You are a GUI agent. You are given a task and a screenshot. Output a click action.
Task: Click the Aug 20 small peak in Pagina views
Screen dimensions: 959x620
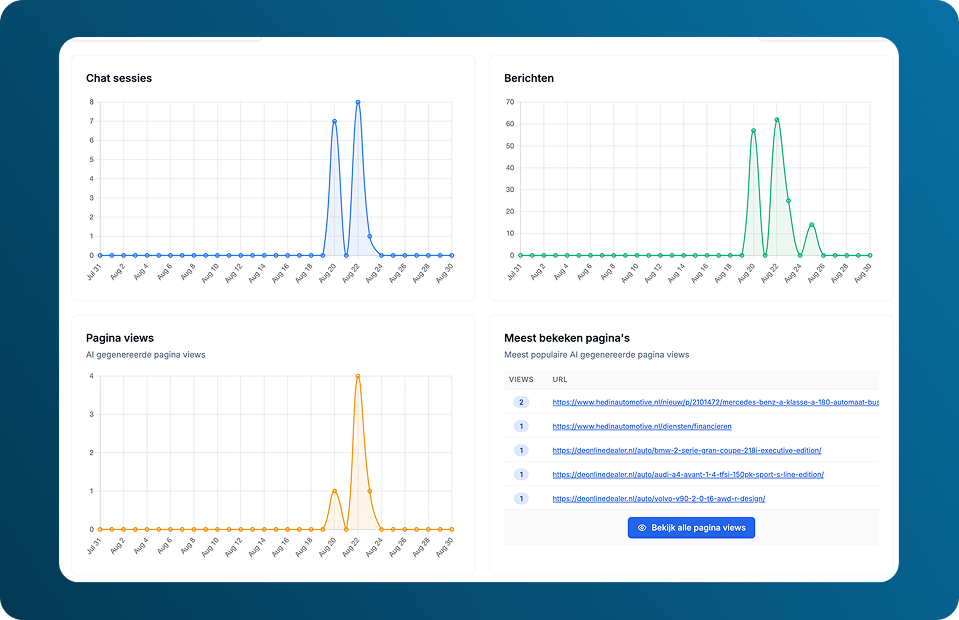point(334,490)
